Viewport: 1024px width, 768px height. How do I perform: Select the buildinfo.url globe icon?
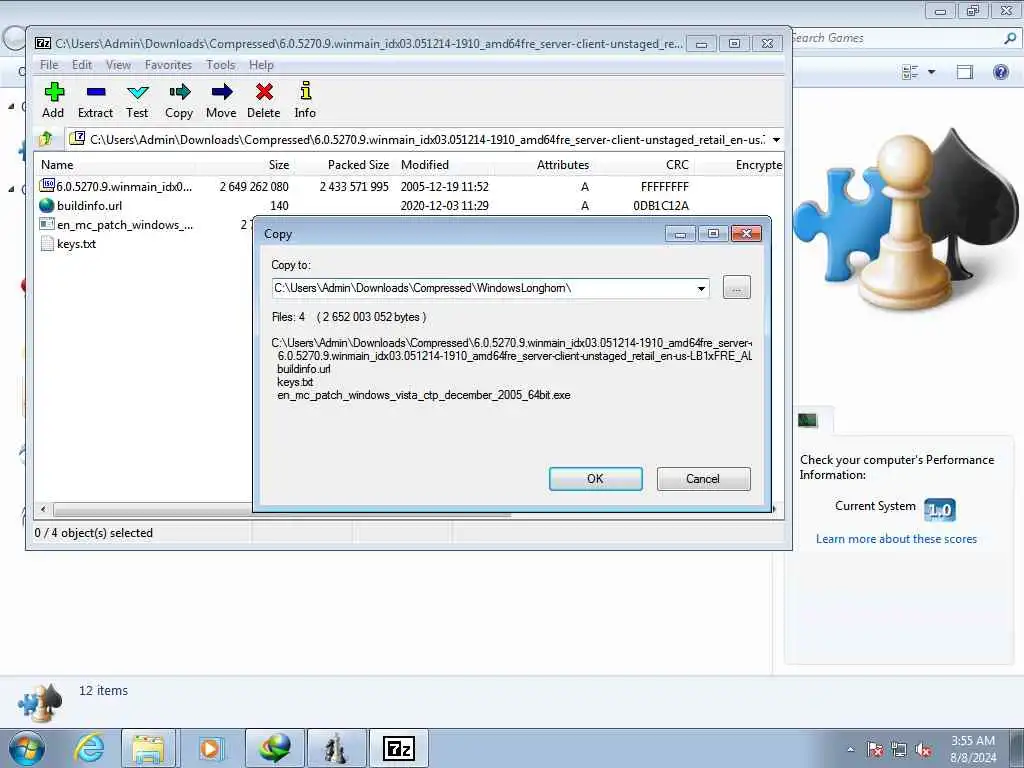point(47,205)
